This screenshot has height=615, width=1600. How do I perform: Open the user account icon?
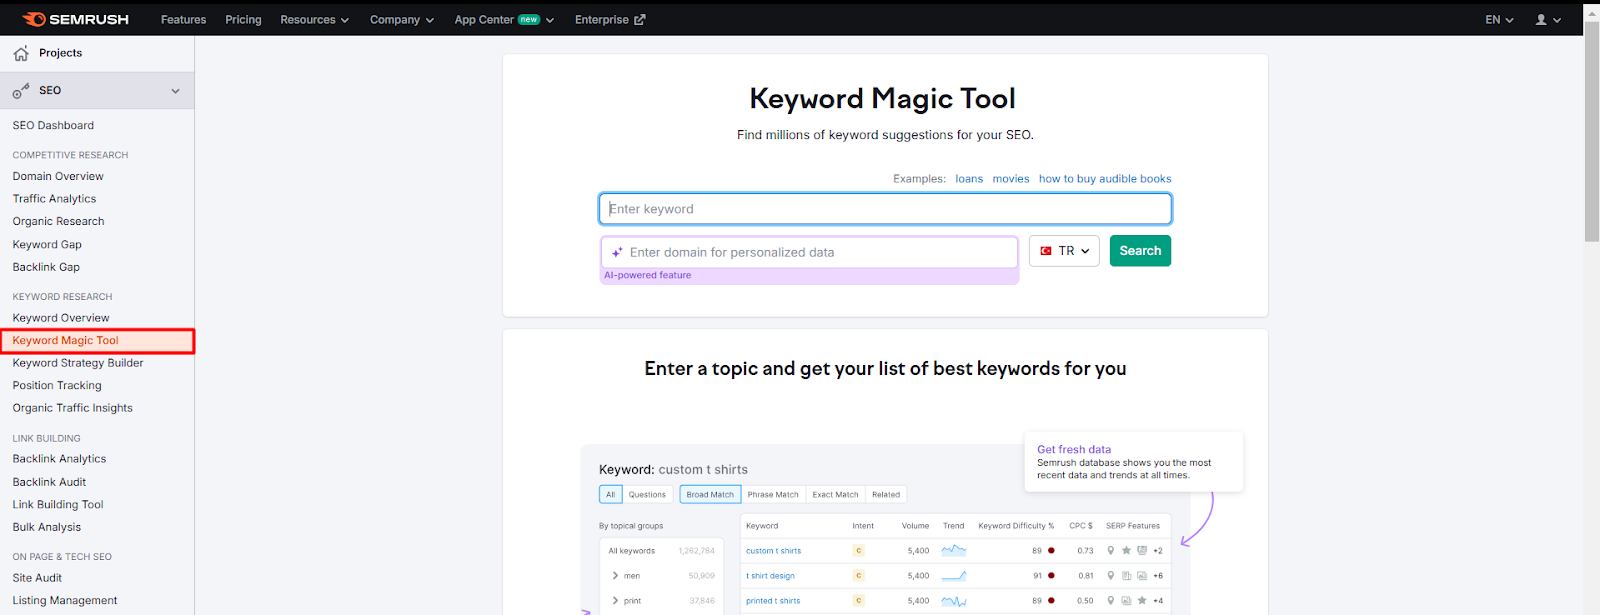[1541, 19]
